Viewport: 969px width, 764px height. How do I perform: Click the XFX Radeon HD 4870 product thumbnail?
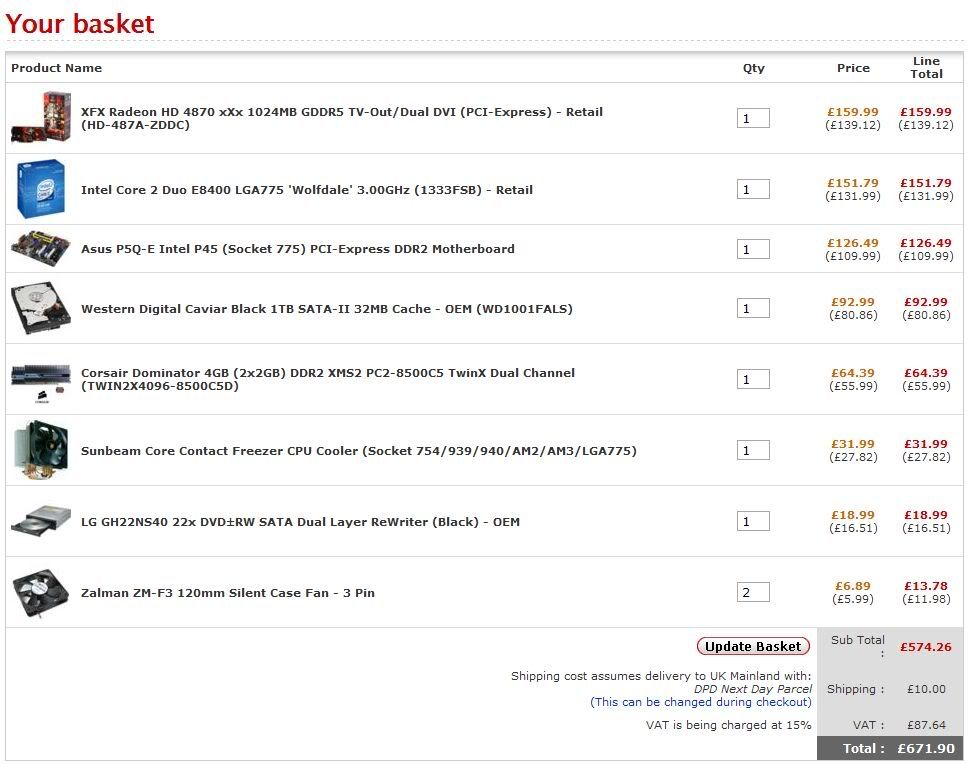pyautogui.click(x=42, y=118)
